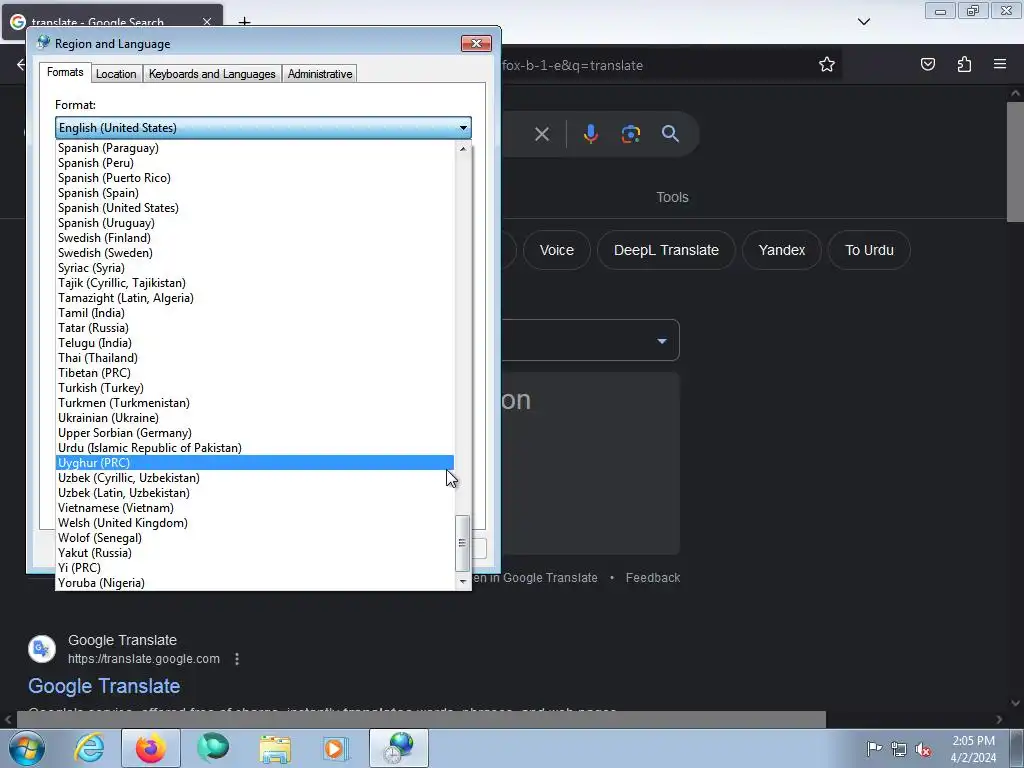Click the To Urdu chip
This screenshot has width=1024, height=768.
coord(869,250)
